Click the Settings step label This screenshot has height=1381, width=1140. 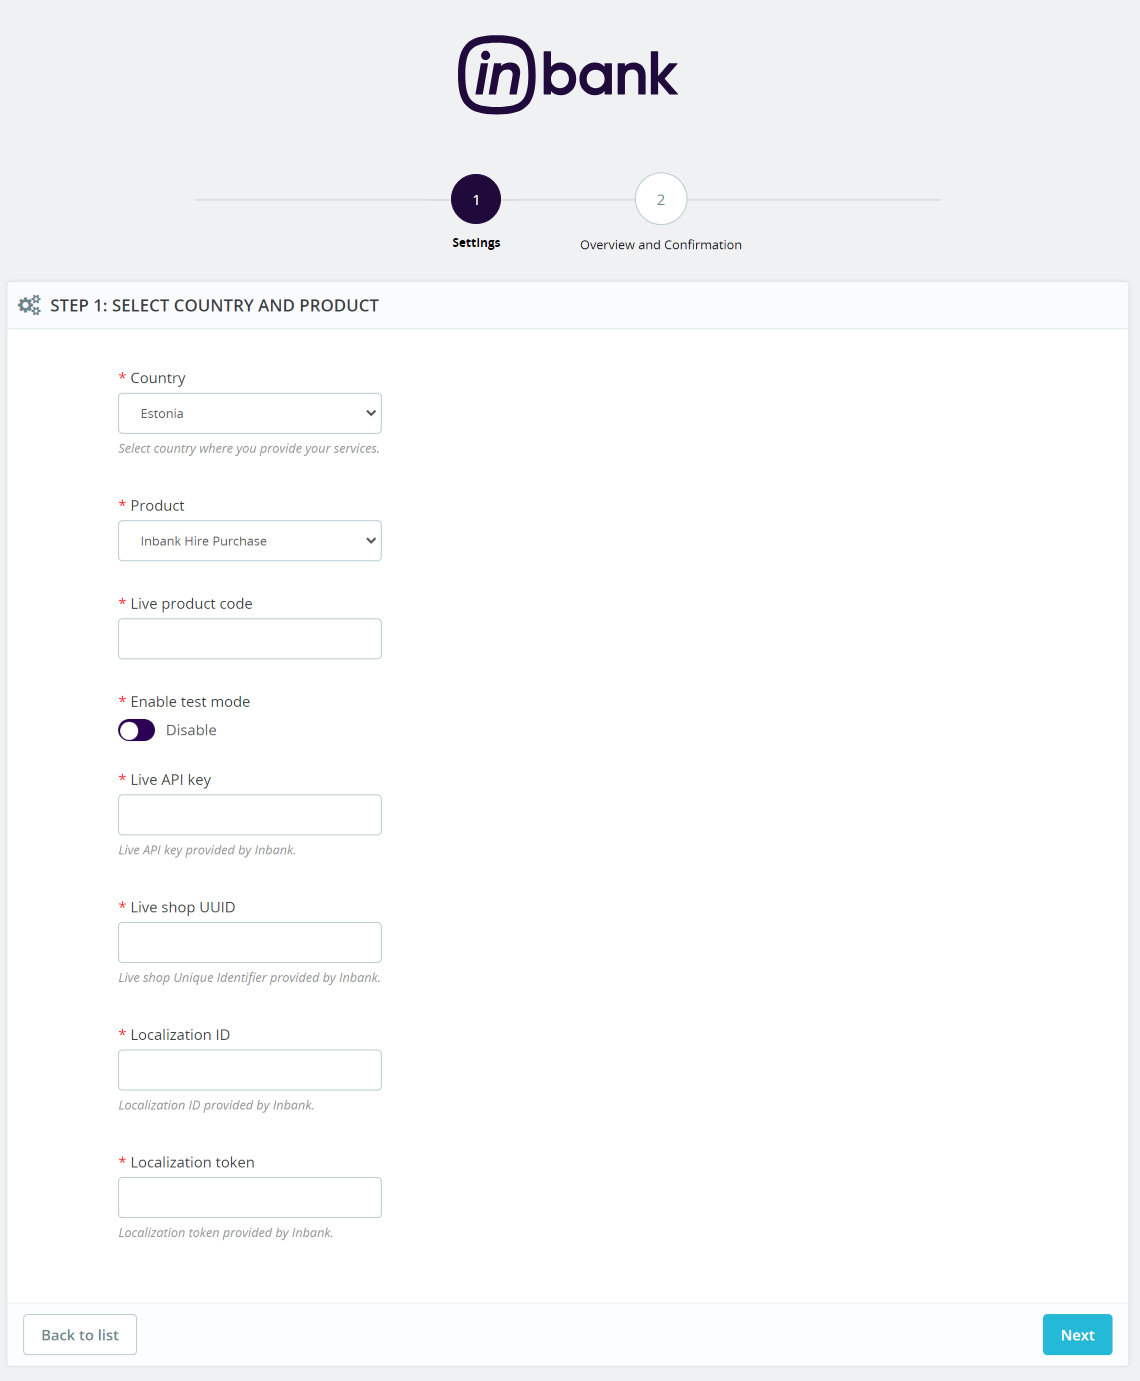pos(476,243)
